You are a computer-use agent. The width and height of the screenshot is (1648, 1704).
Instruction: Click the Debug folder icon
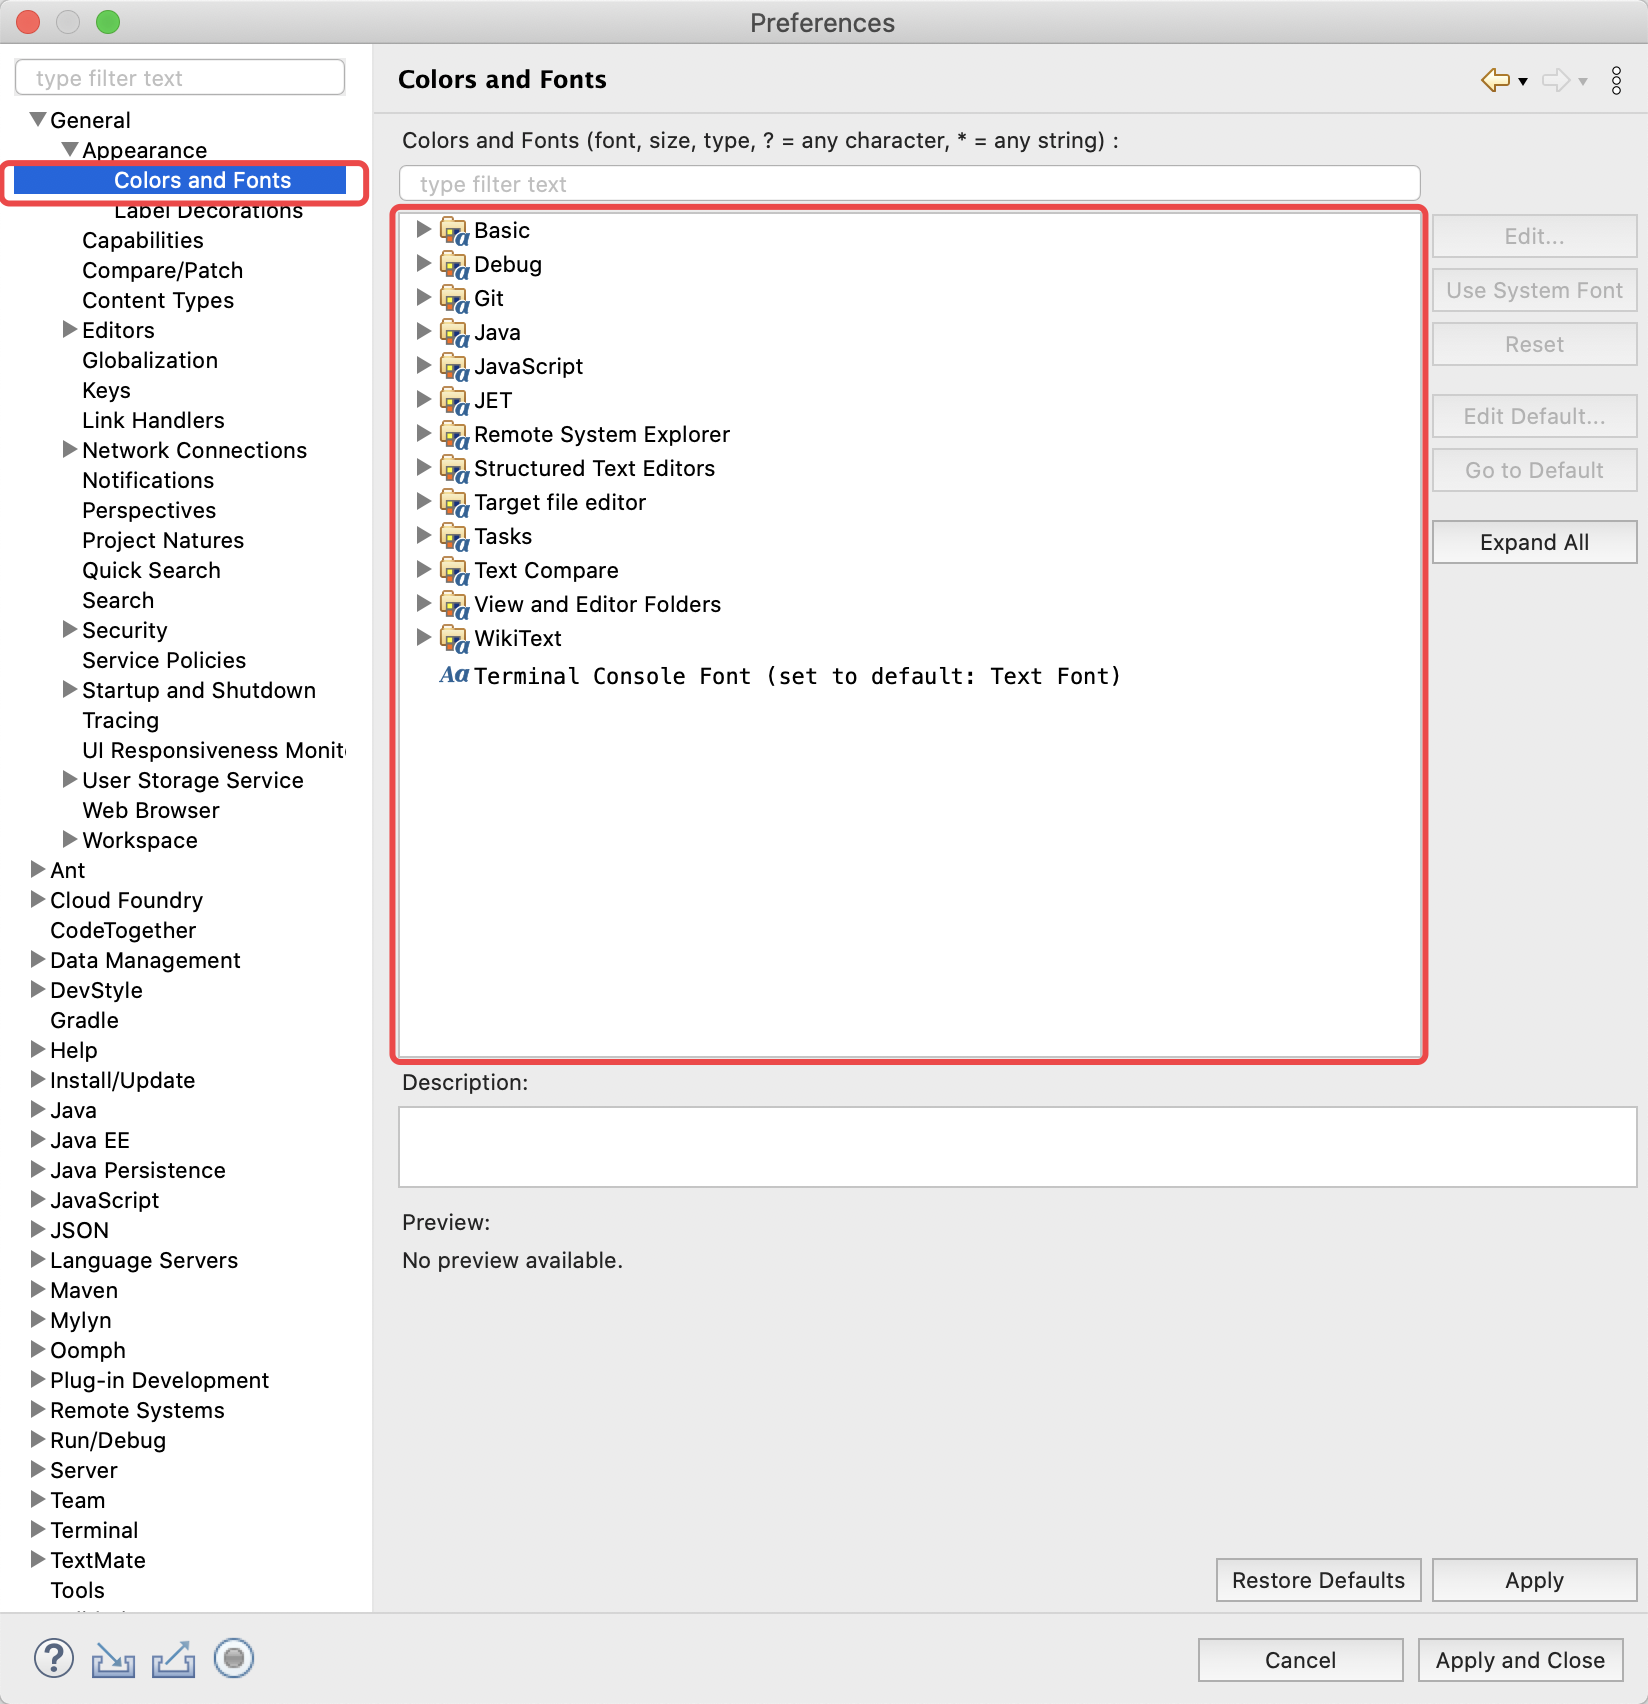coord(454,265)
